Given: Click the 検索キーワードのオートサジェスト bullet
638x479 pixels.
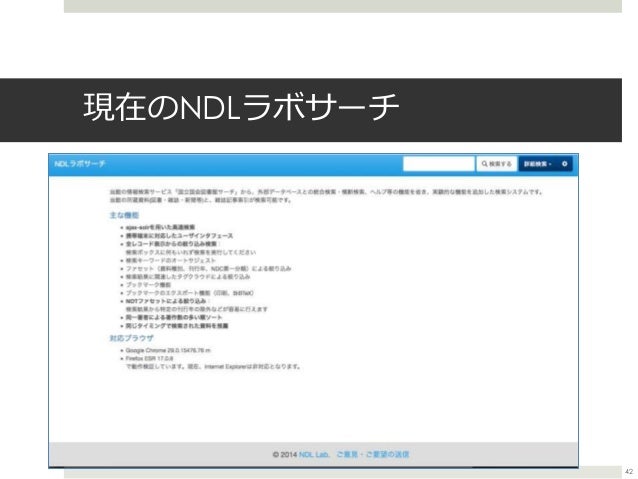Looking at the screenshot, I should [170, 260].
